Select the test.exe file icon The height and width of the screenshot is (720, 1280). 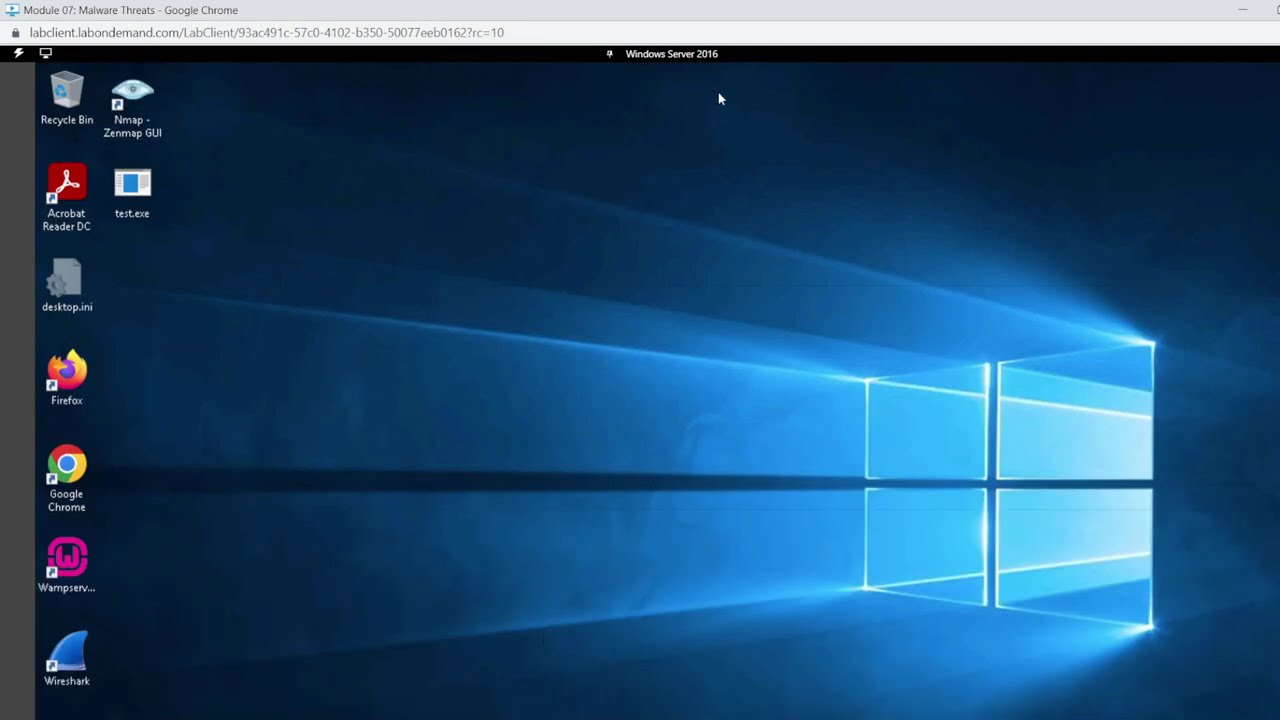(132, 193)
